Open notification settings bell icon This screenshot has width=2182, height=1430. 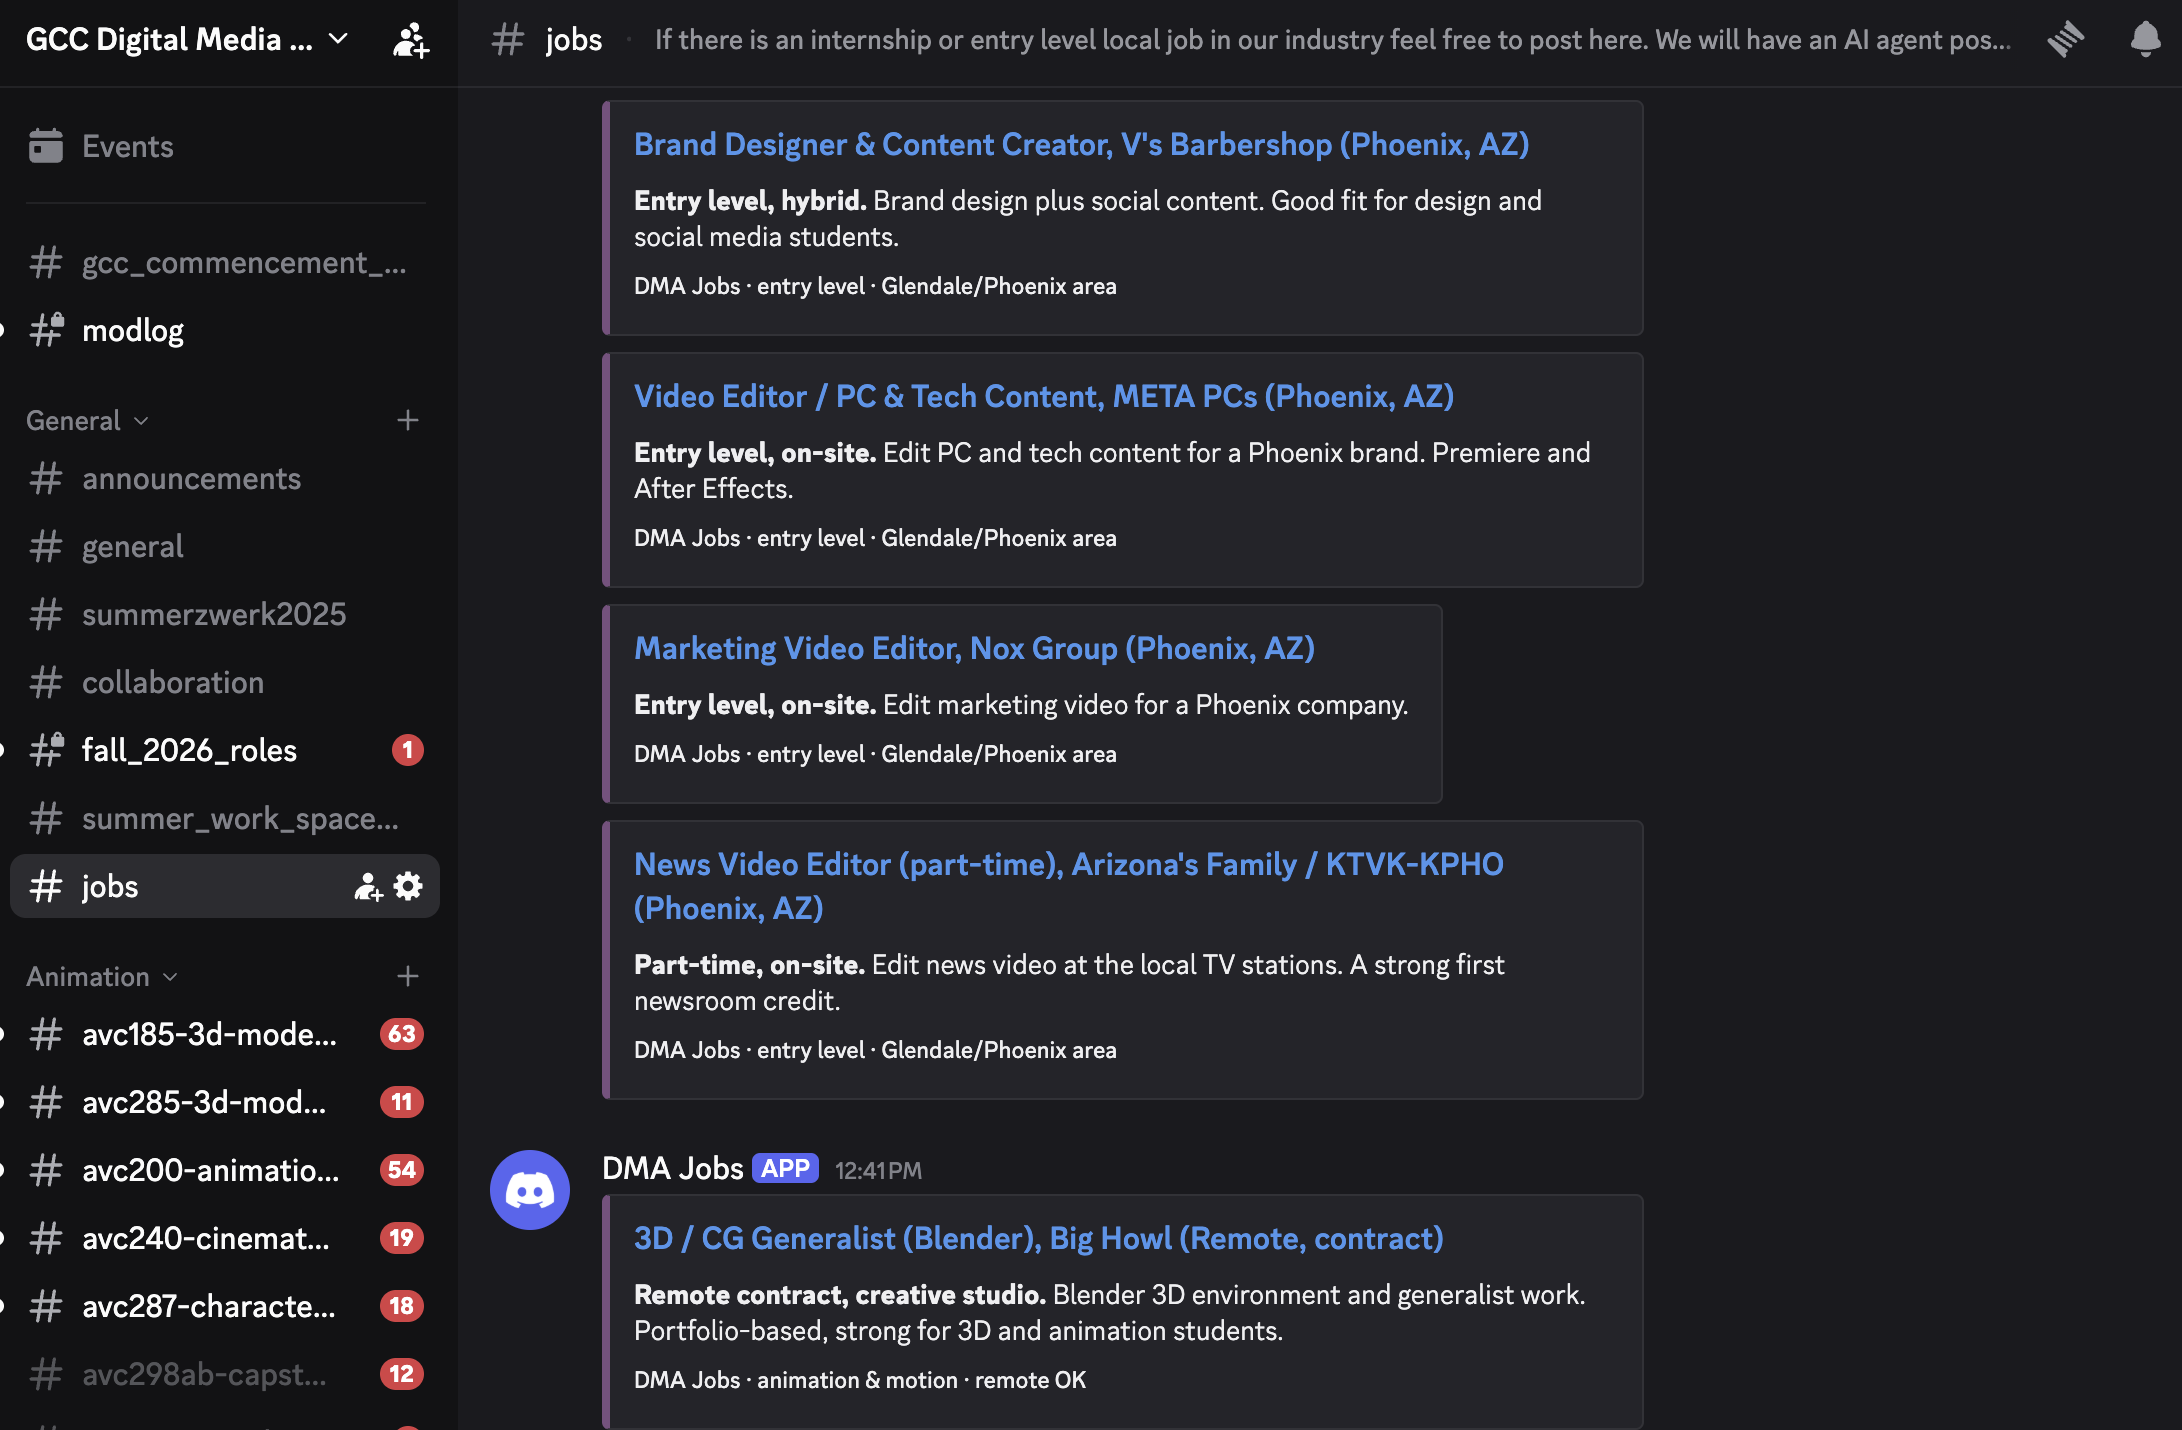[2145, 40]
